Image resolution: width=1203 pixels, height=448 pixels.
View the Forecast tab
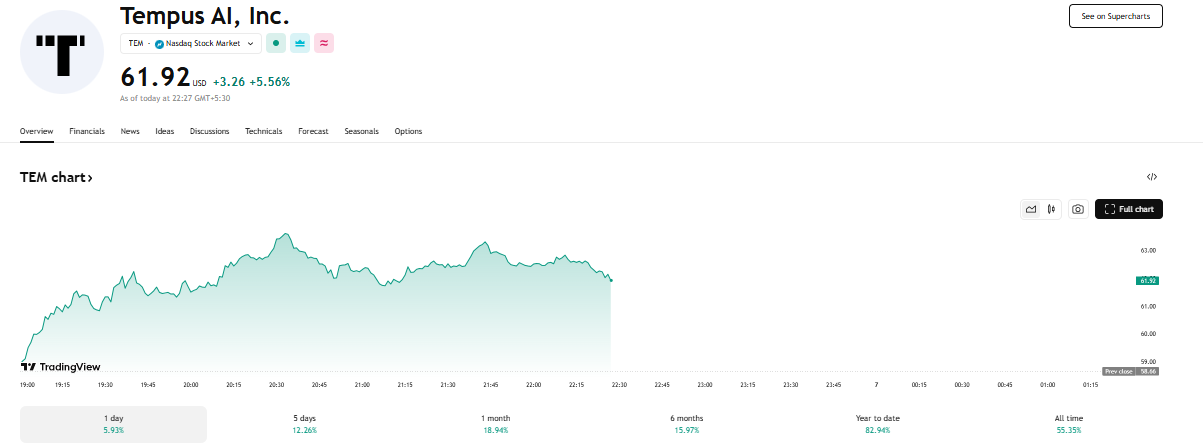313,131
